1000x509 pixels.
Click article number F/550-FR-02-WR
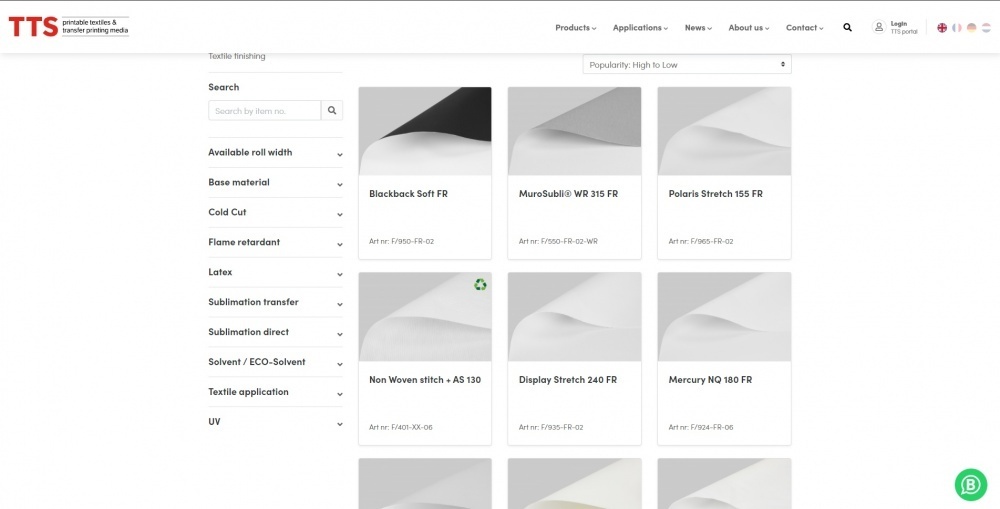click(558, 242)
